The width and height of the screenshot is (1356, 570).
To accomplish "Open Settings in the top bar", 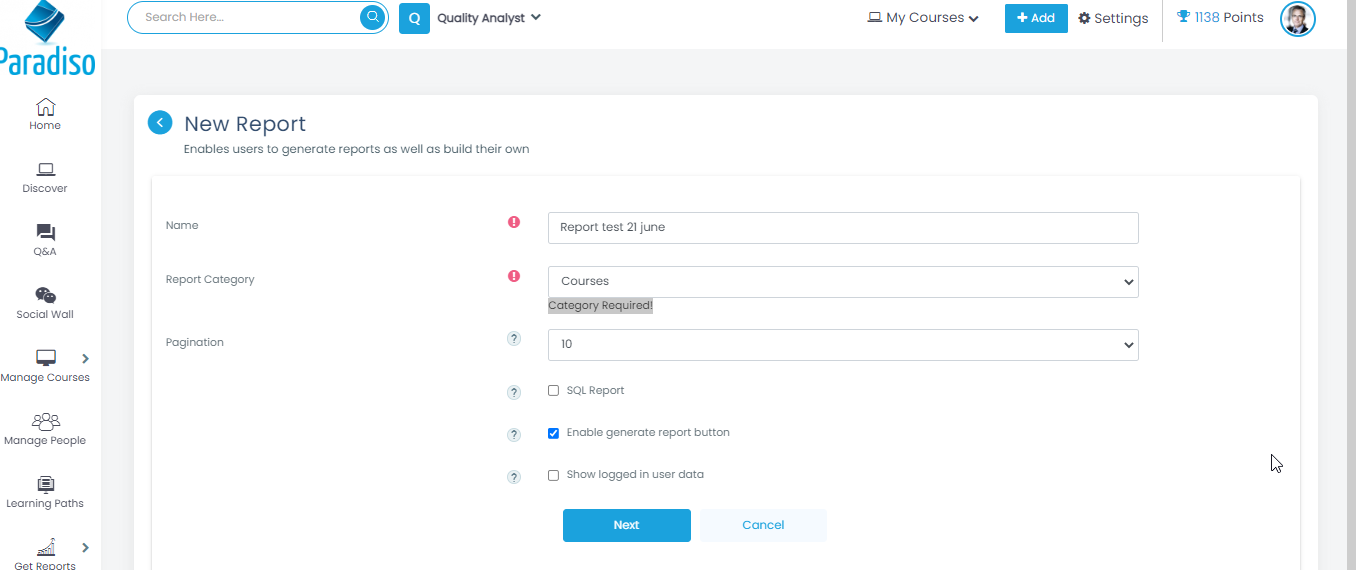I will tap(1113, 18).
